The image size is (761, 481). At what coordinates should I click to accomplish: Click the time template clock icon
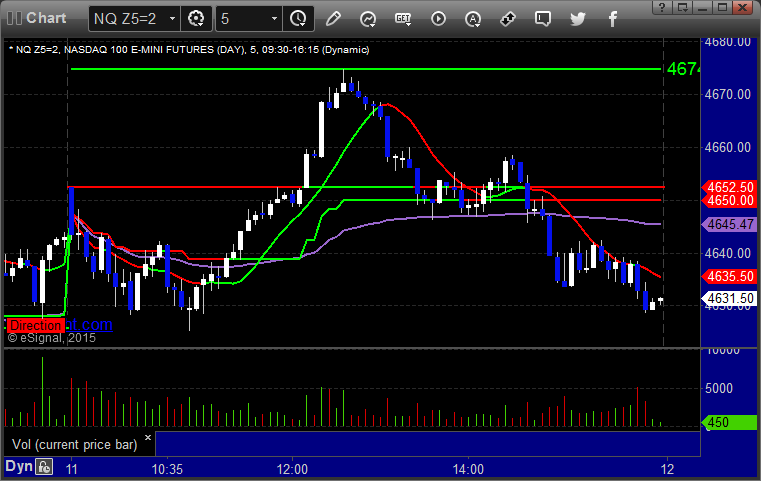click(298, 19)
